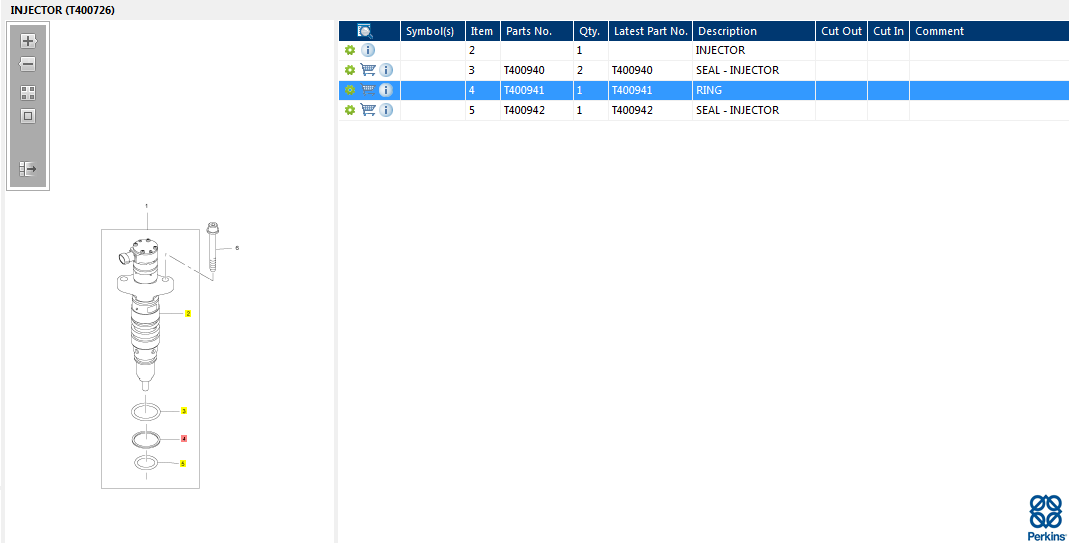Viewport: 1069px width, 543px height.
Task: Click the Perkins logo
Action: 1046,518
